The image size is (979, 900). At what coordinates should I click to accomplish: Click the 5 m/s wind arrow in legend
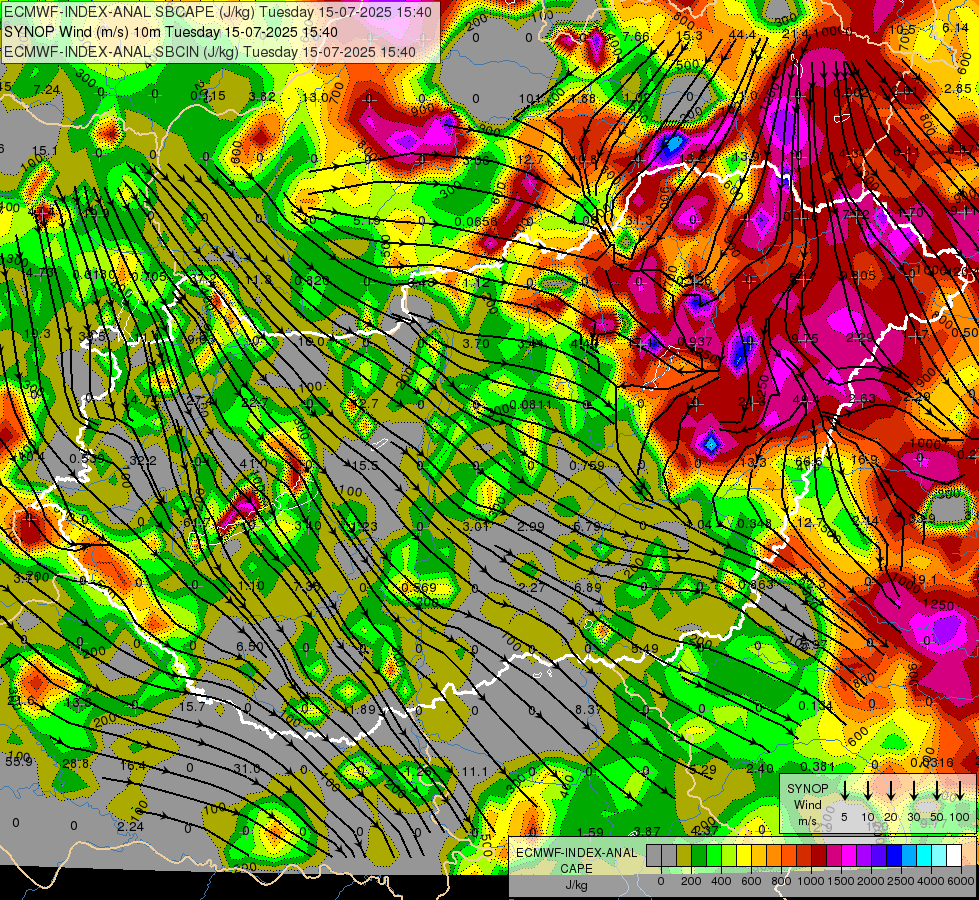coord(844,790)
